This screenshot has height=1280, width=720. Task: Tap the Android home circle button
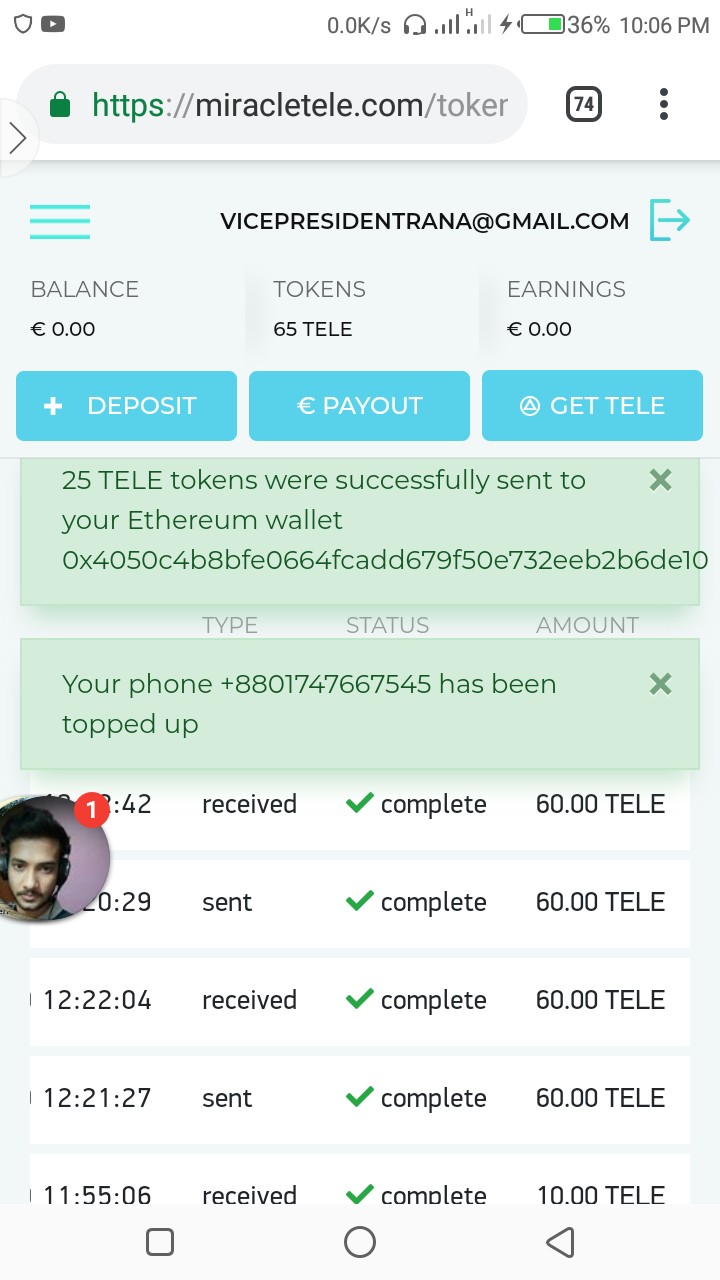(x=360, y=1242)
